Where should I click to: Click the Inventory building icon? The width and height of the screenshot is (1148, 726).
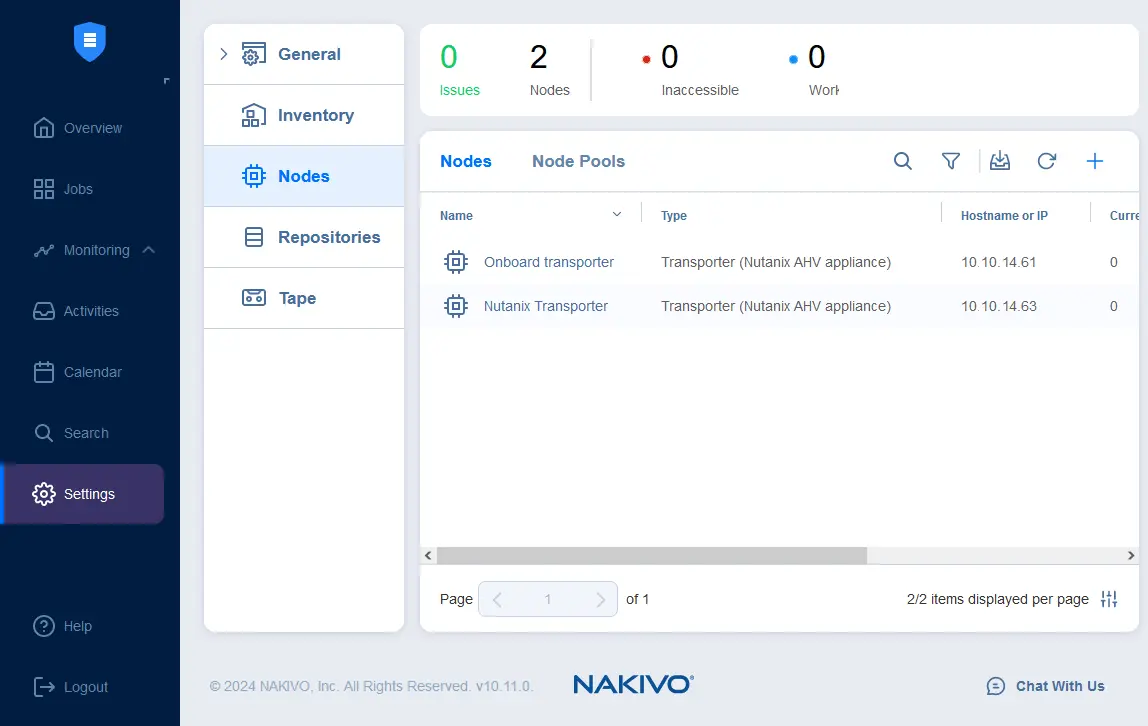[x=253, y=115]
